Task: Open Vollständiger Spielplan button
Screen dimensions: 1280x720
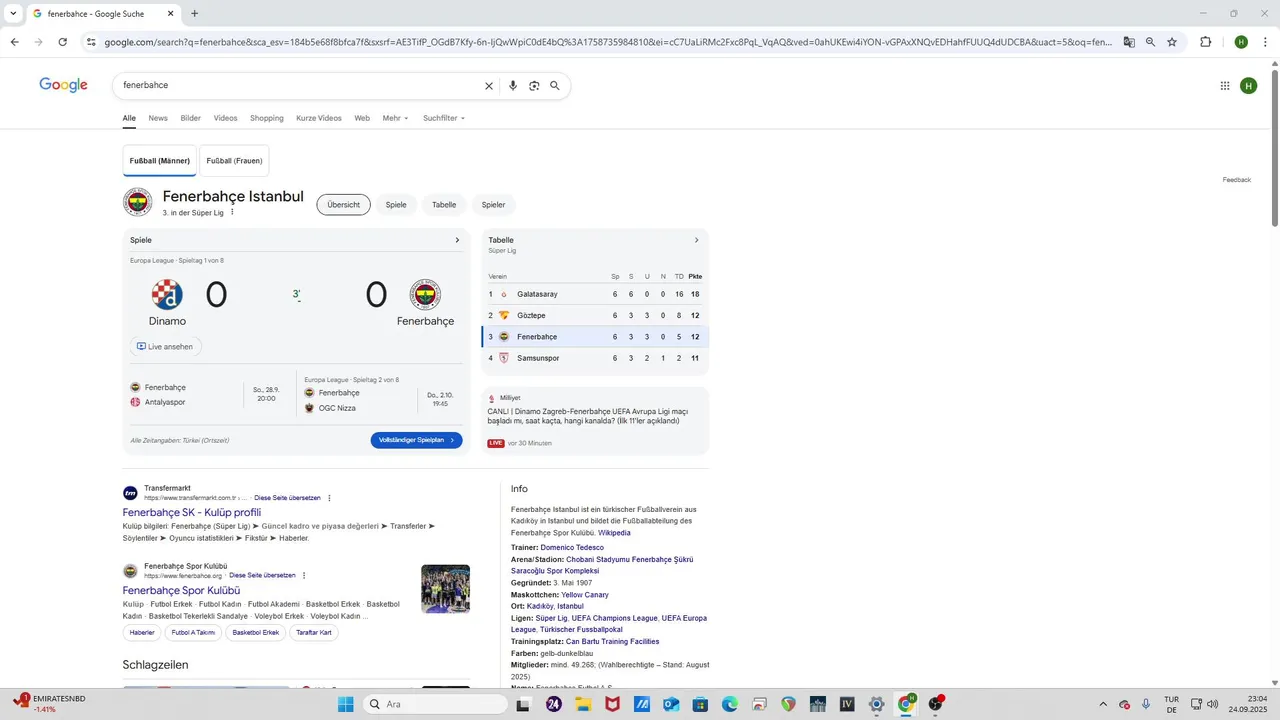Action: pyautogui.click(x=416, y=440)
